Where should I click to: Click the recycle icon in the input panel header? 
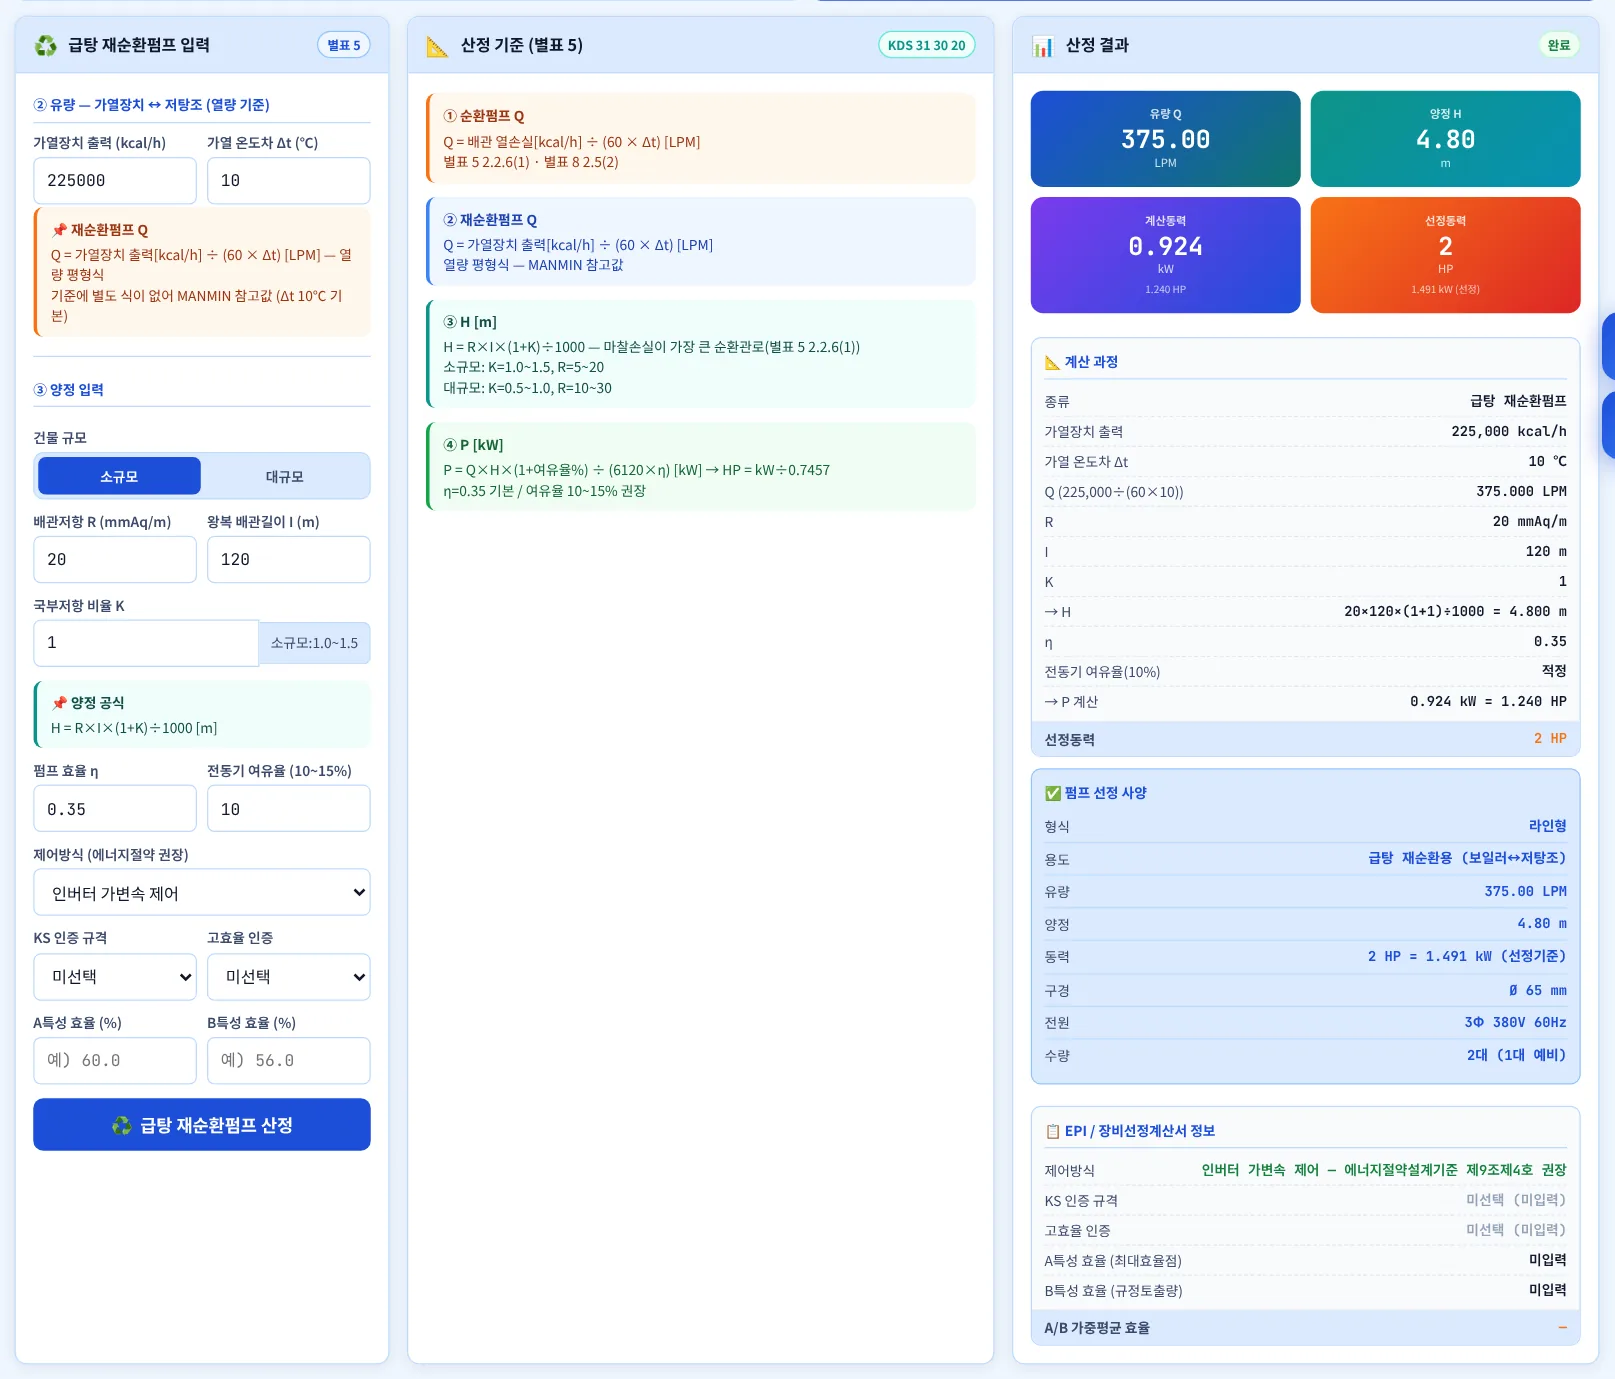point(46,45)
